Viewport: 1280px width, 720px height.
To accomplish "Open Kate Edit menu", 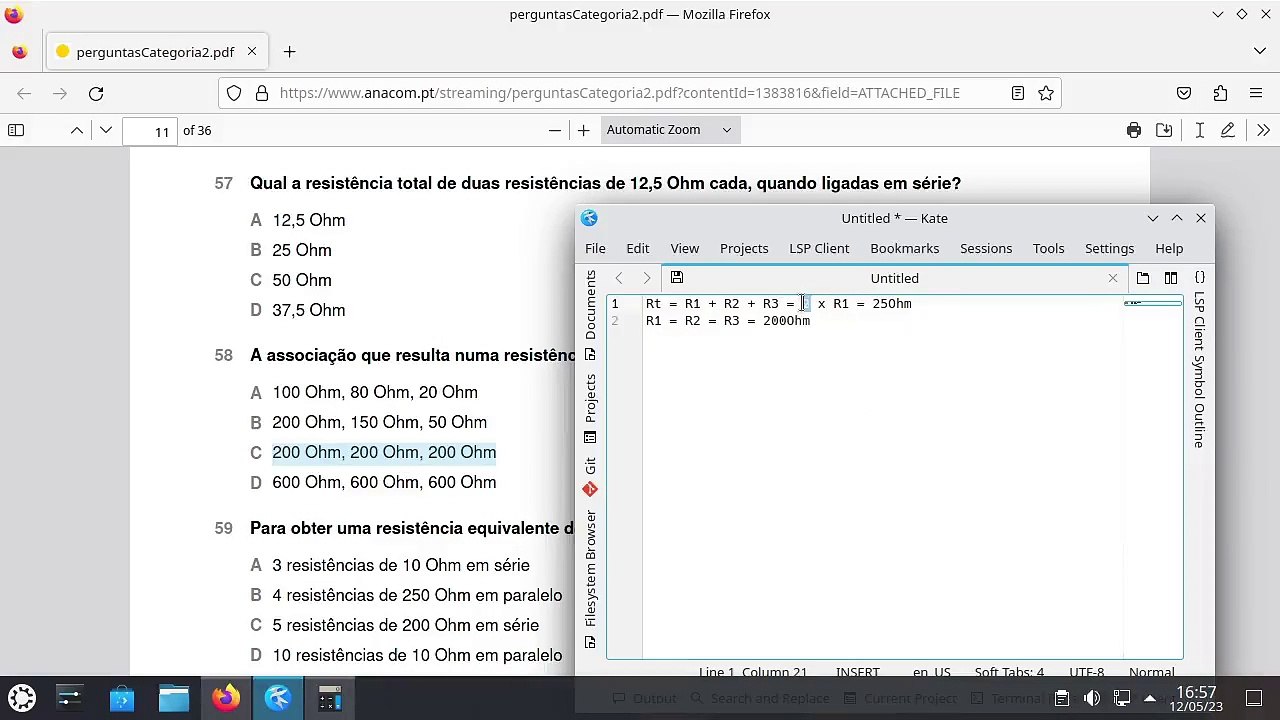I will coord(637,248).
